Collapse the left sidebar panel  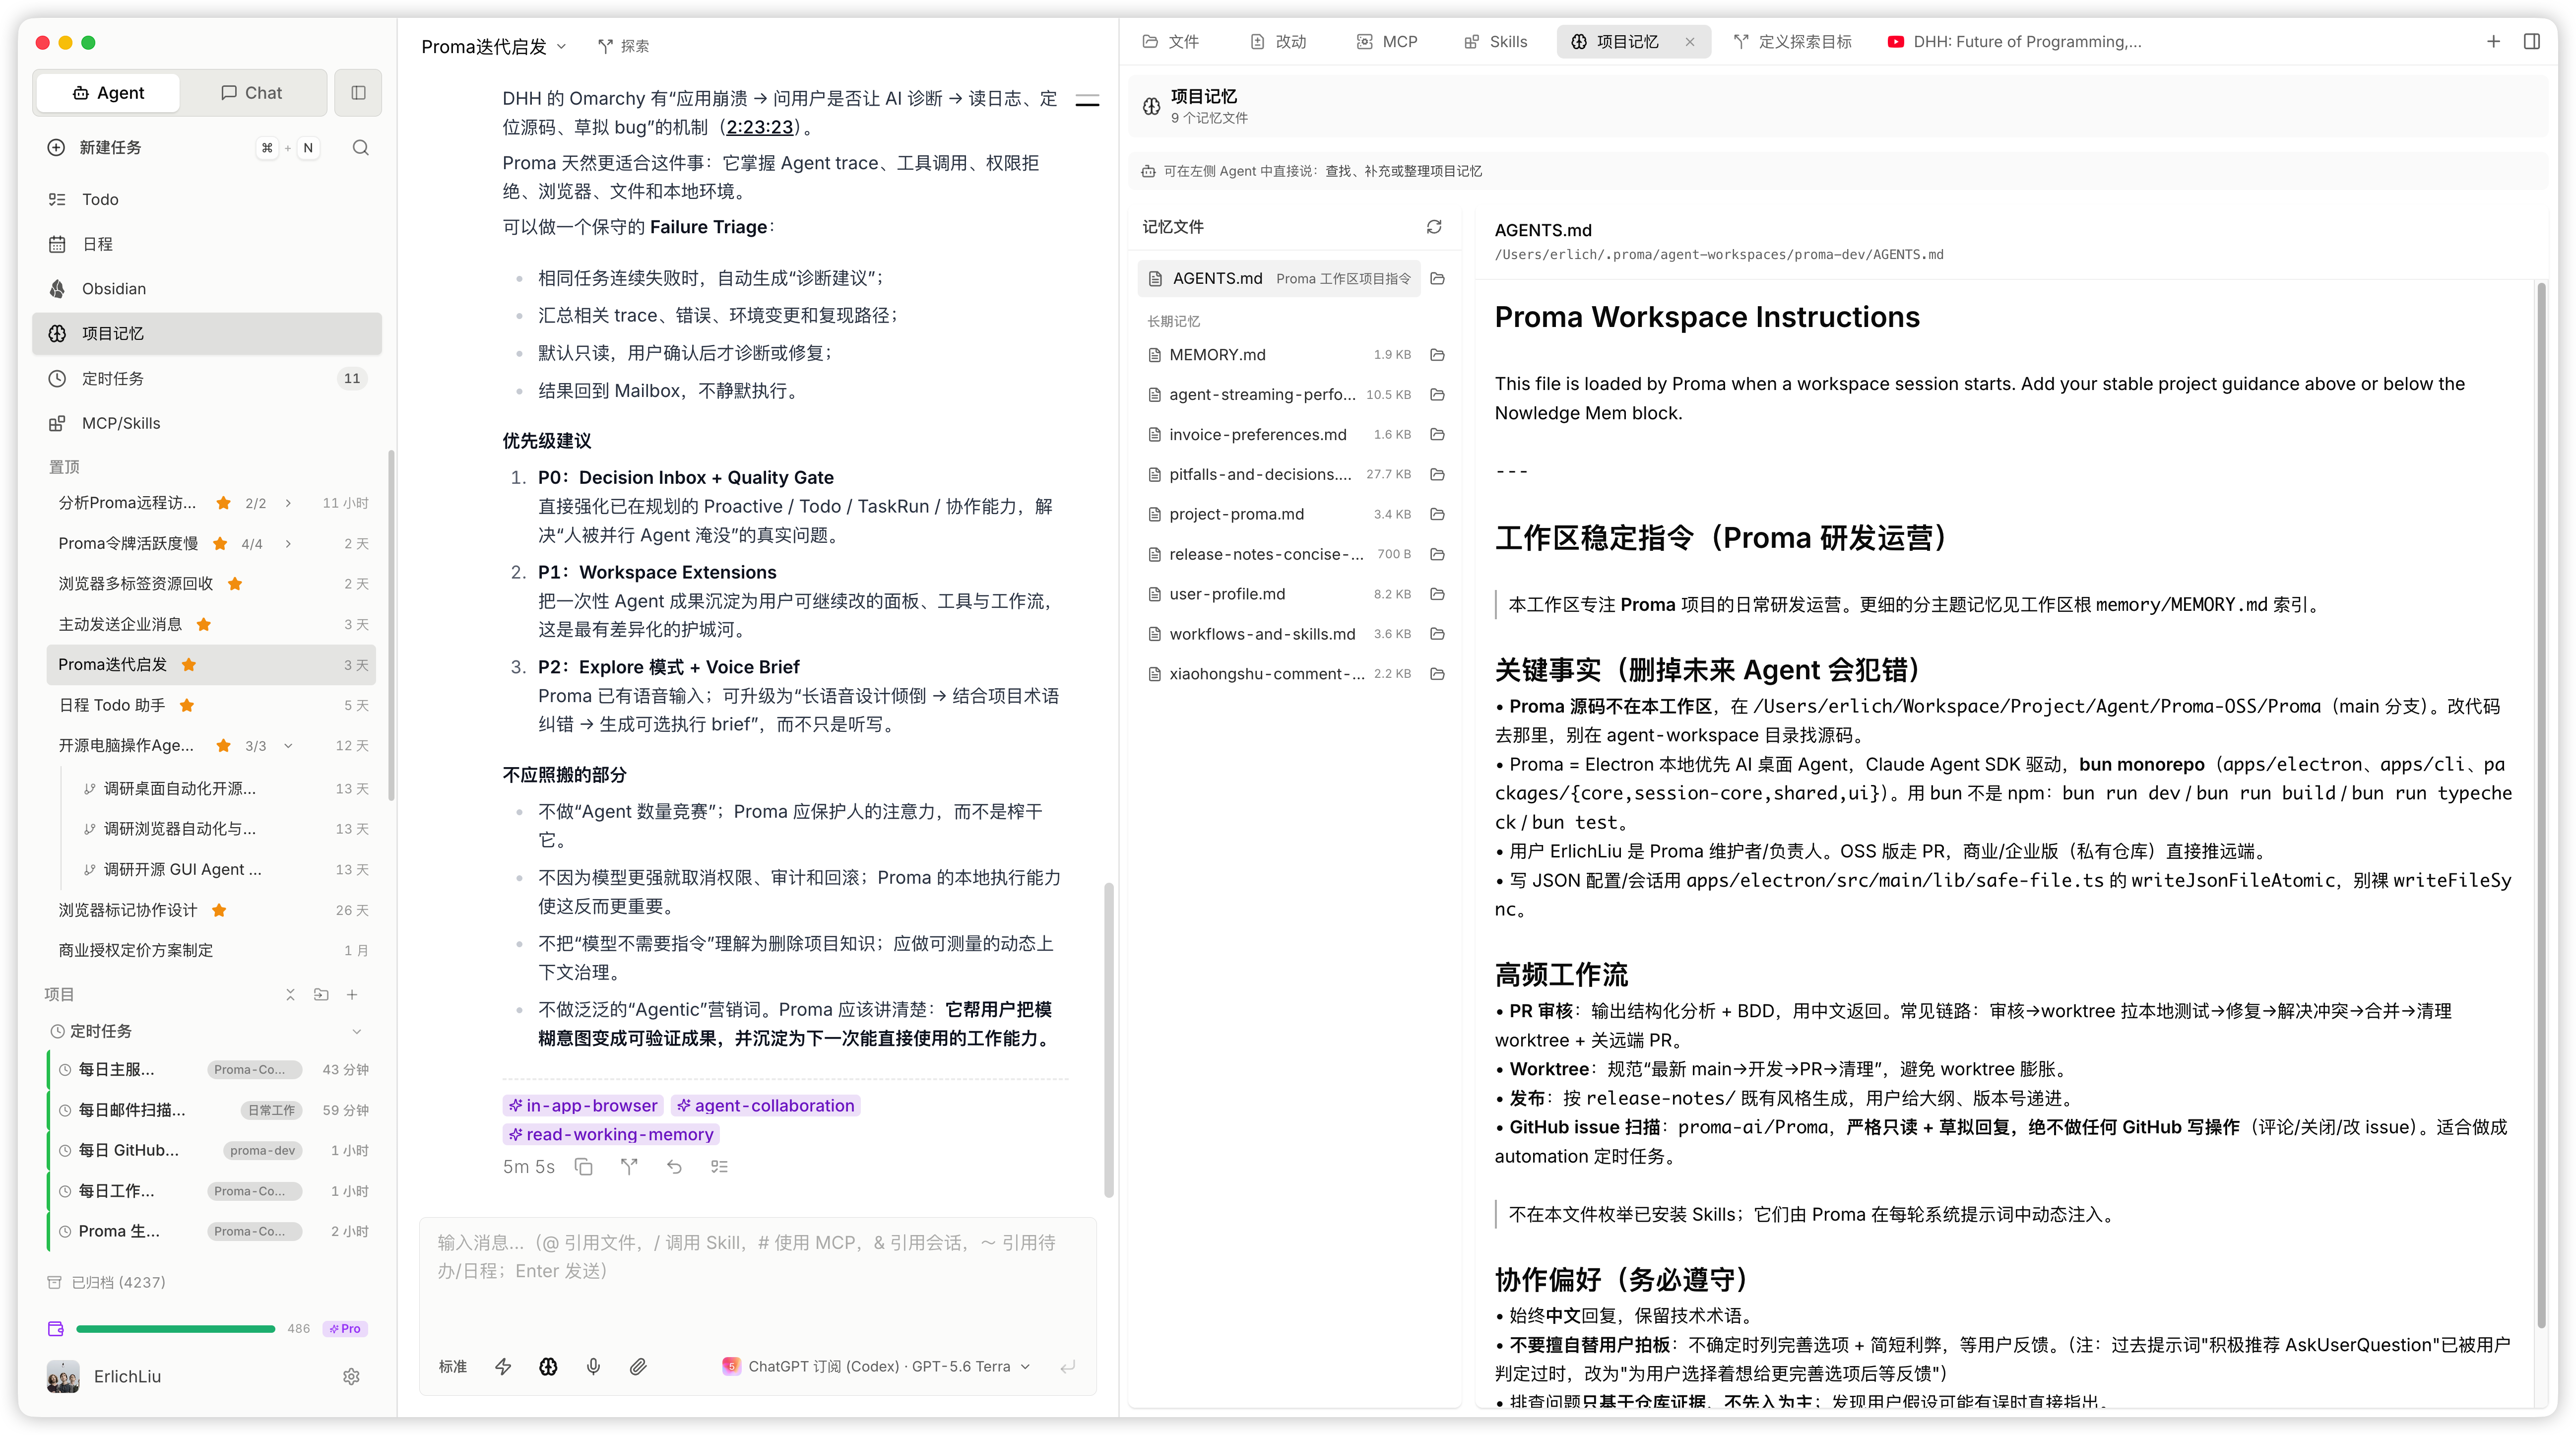coord(358,93)
